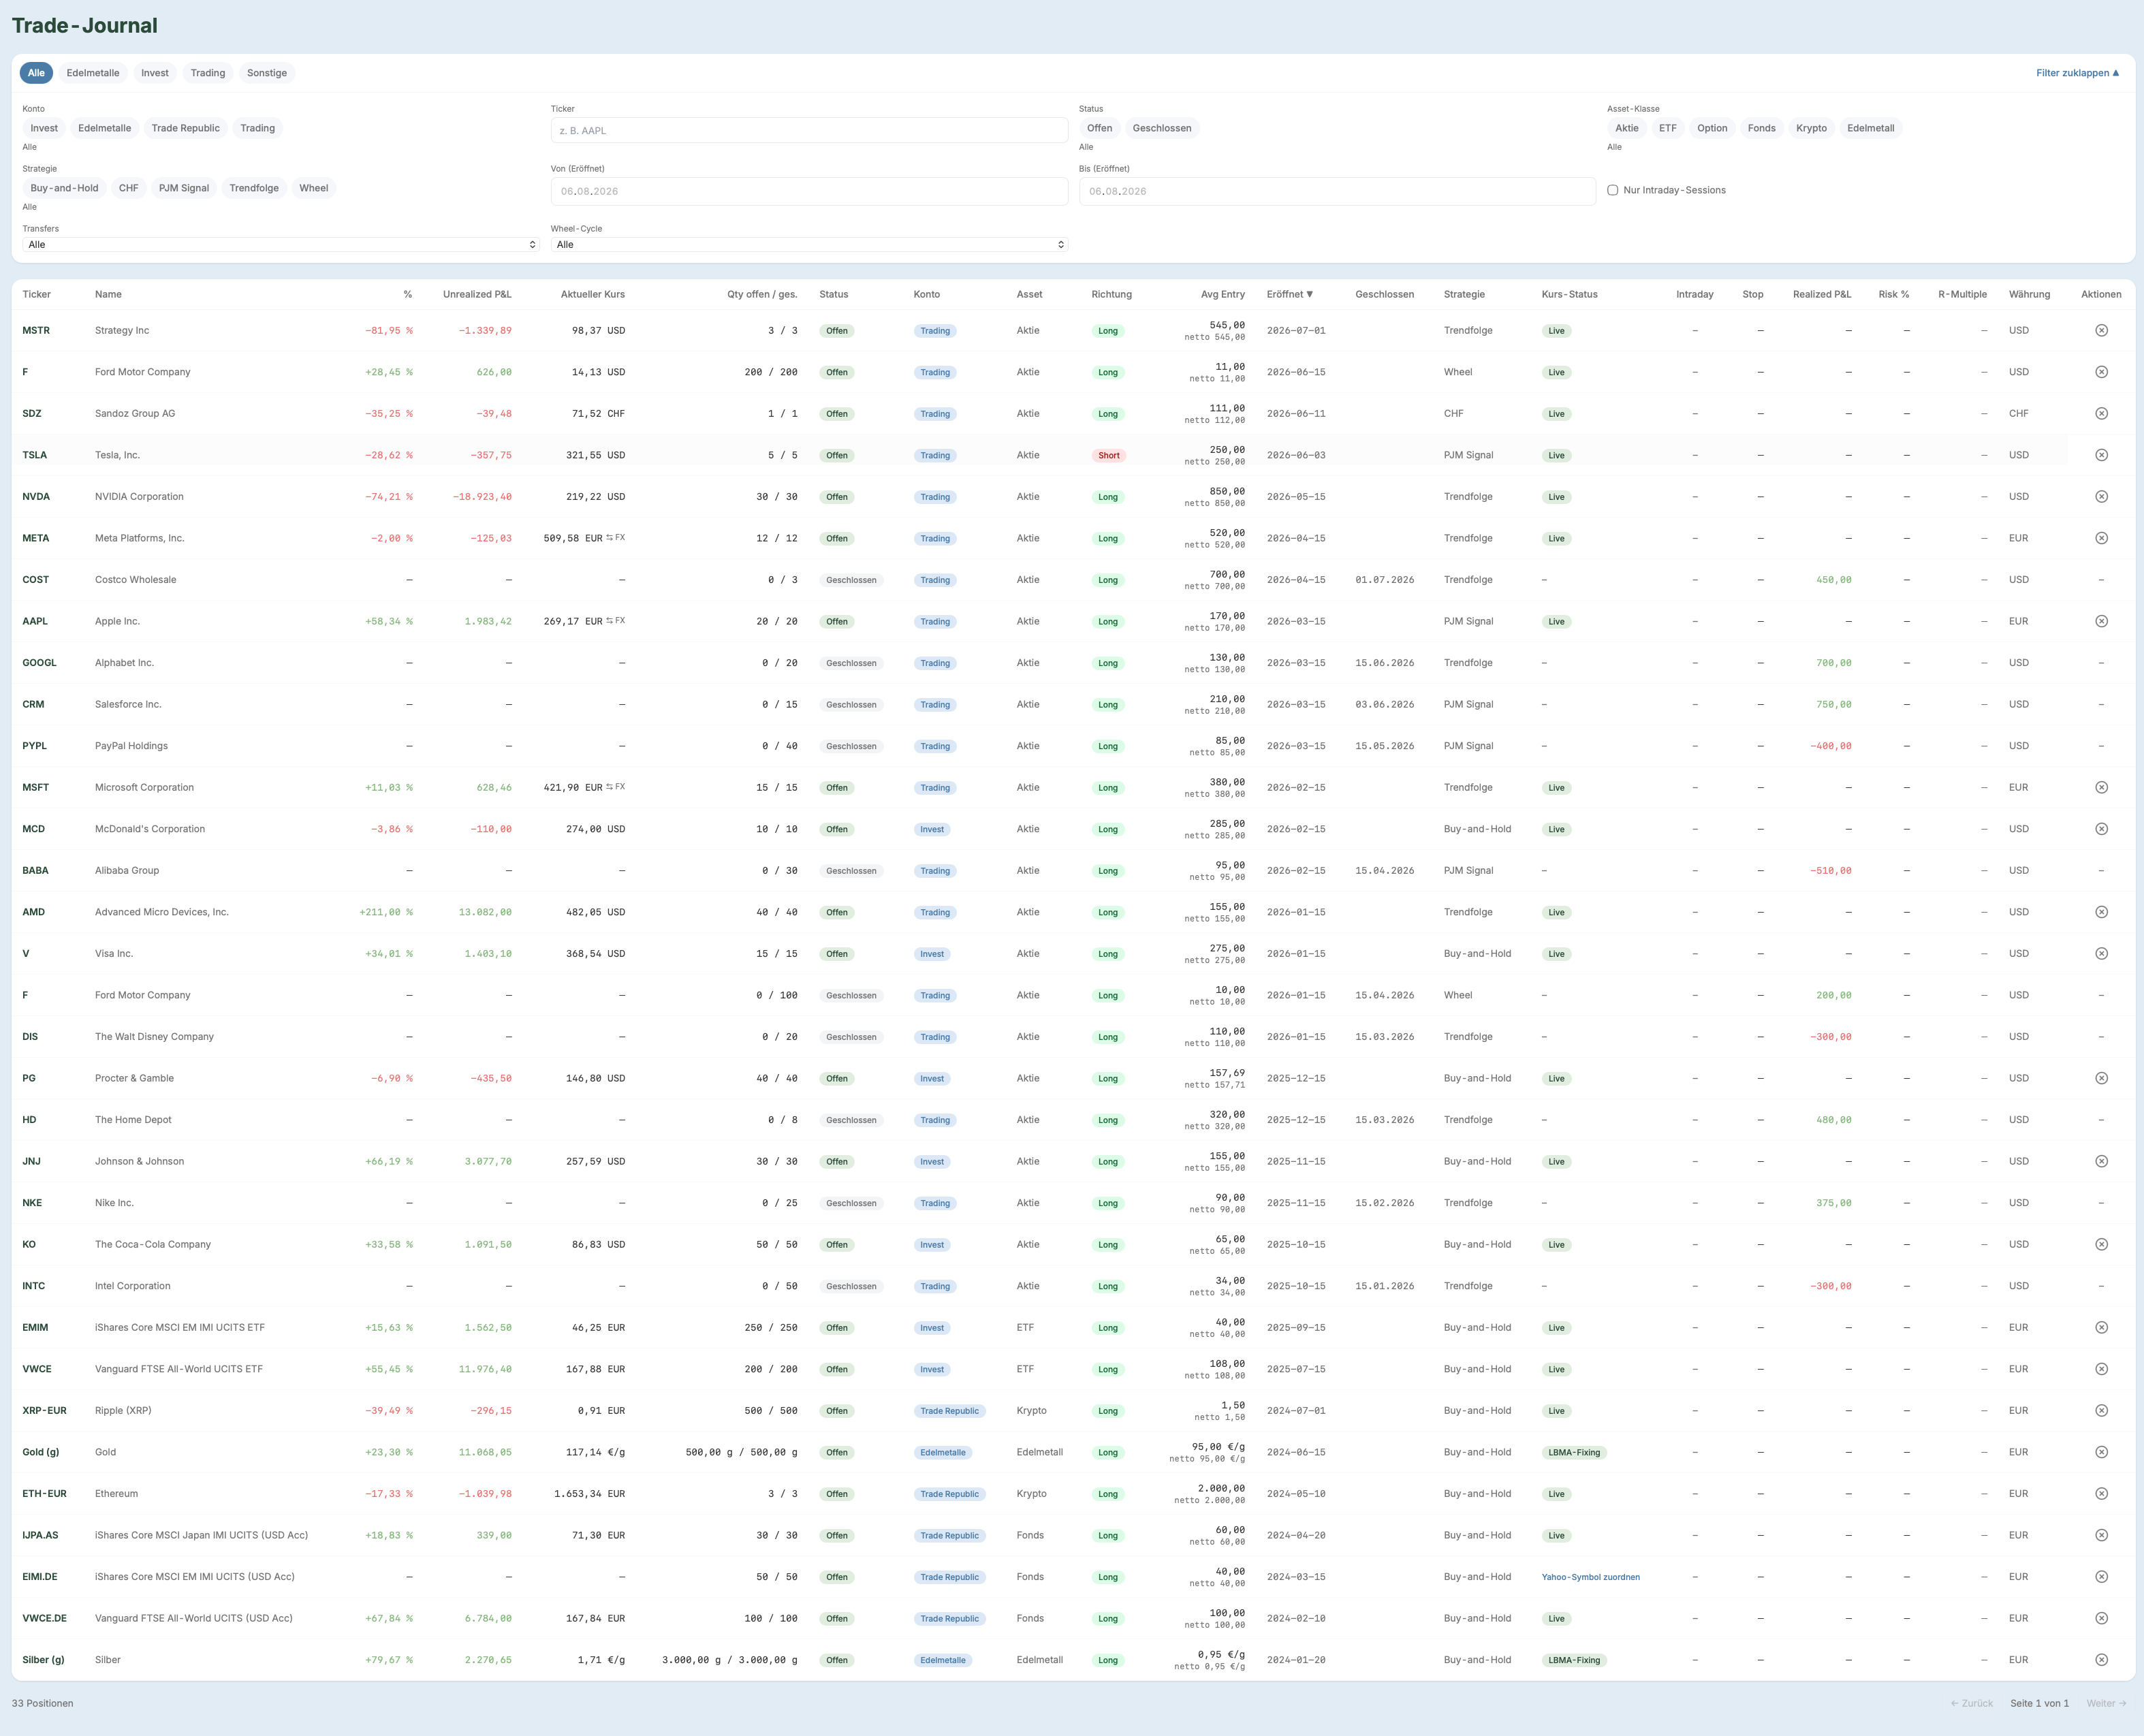Viewport: 2144px width, 1736px height.
Task: Click the action icon in the JNJ row
Action: coord(2101,1161)
